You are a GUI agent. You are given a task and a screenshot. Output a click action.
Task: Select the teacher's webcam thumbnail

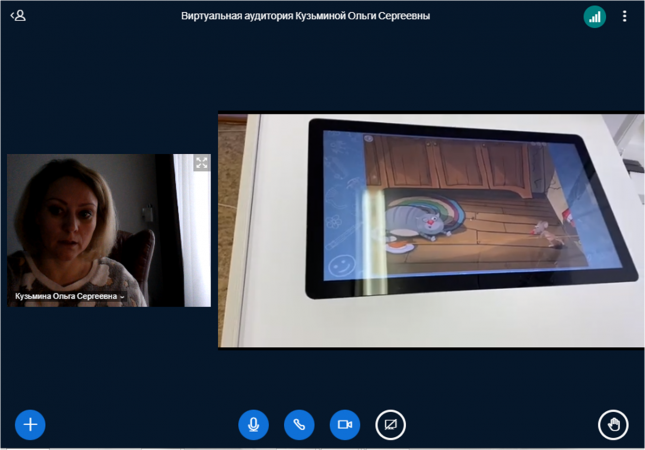click(109, 230)
